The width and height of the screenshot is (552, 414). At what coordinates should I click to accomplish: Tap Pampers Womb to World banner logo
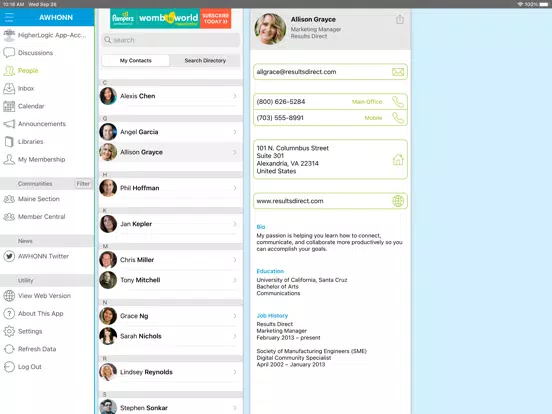pyautogui.click(x=155, y=18)
